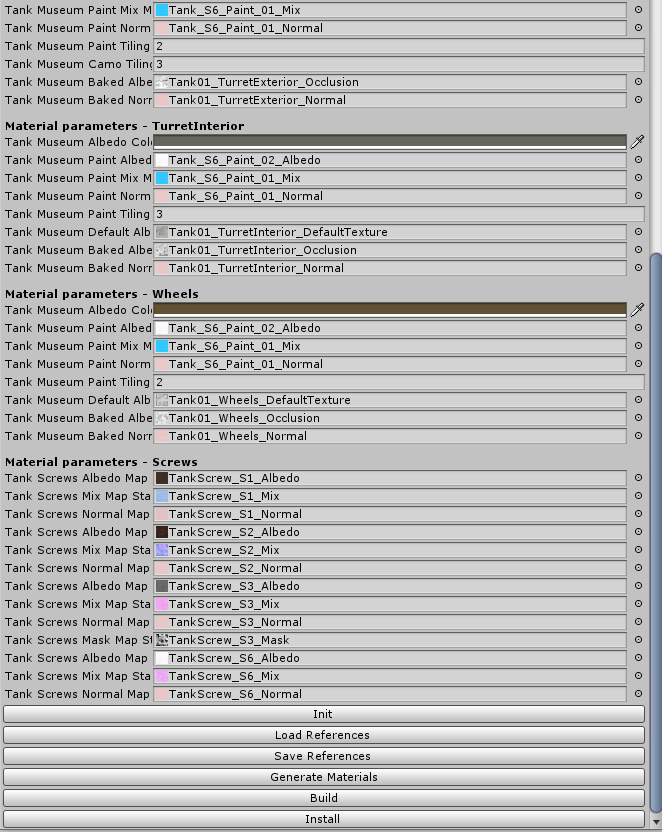Open object picker for TankScrew_S6_Normal
Viewport: 662px width, 832px height.
638,694
